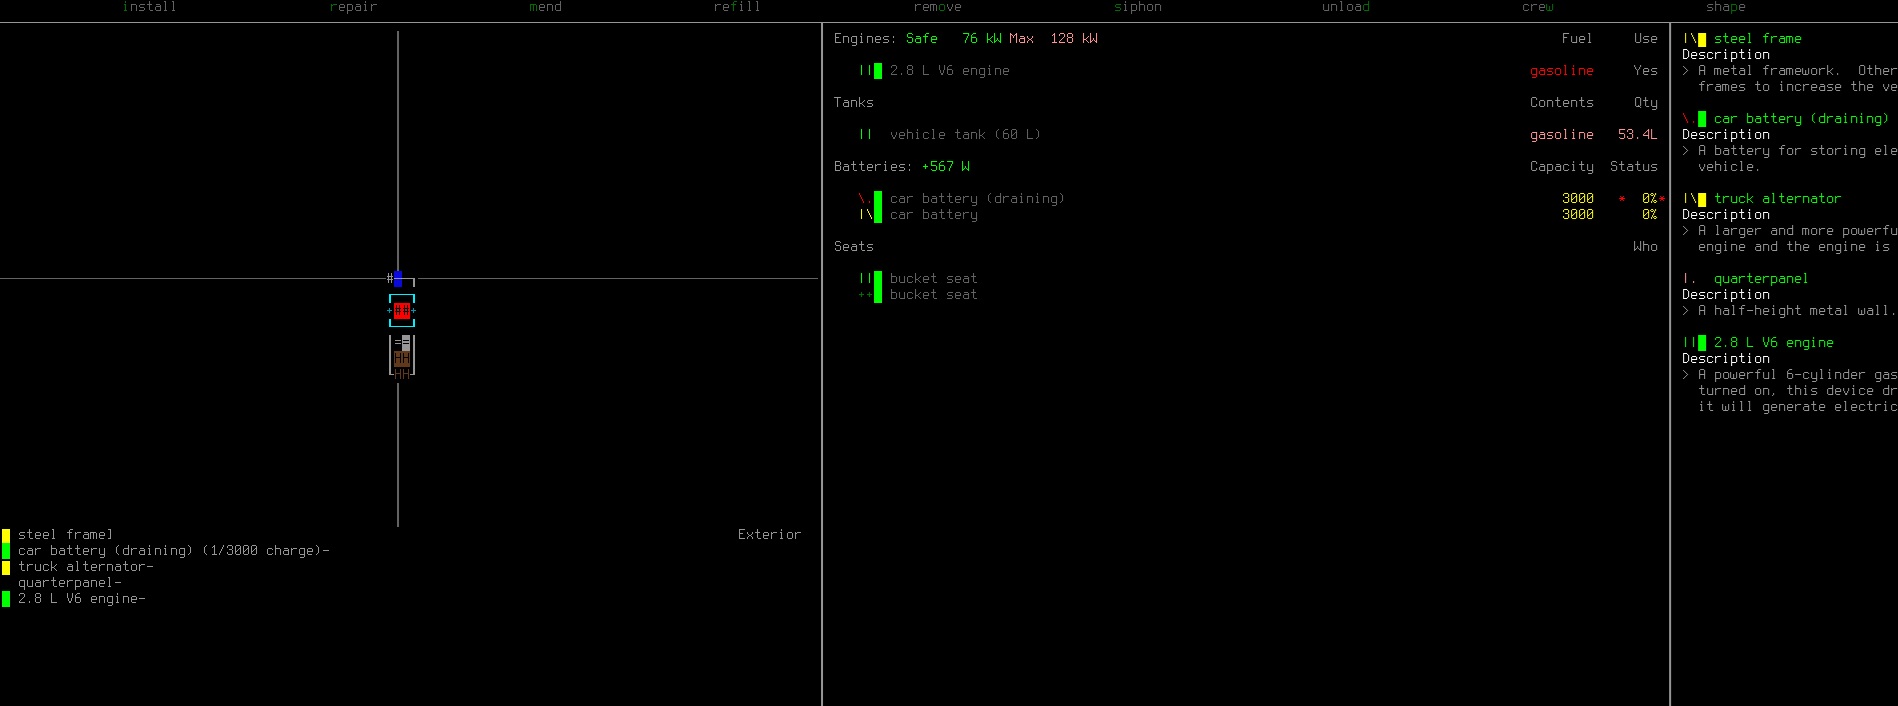Click the '+567 W' battery power rate
The width and height of the screenshot is (1898, 706).
tap(946, 167)
